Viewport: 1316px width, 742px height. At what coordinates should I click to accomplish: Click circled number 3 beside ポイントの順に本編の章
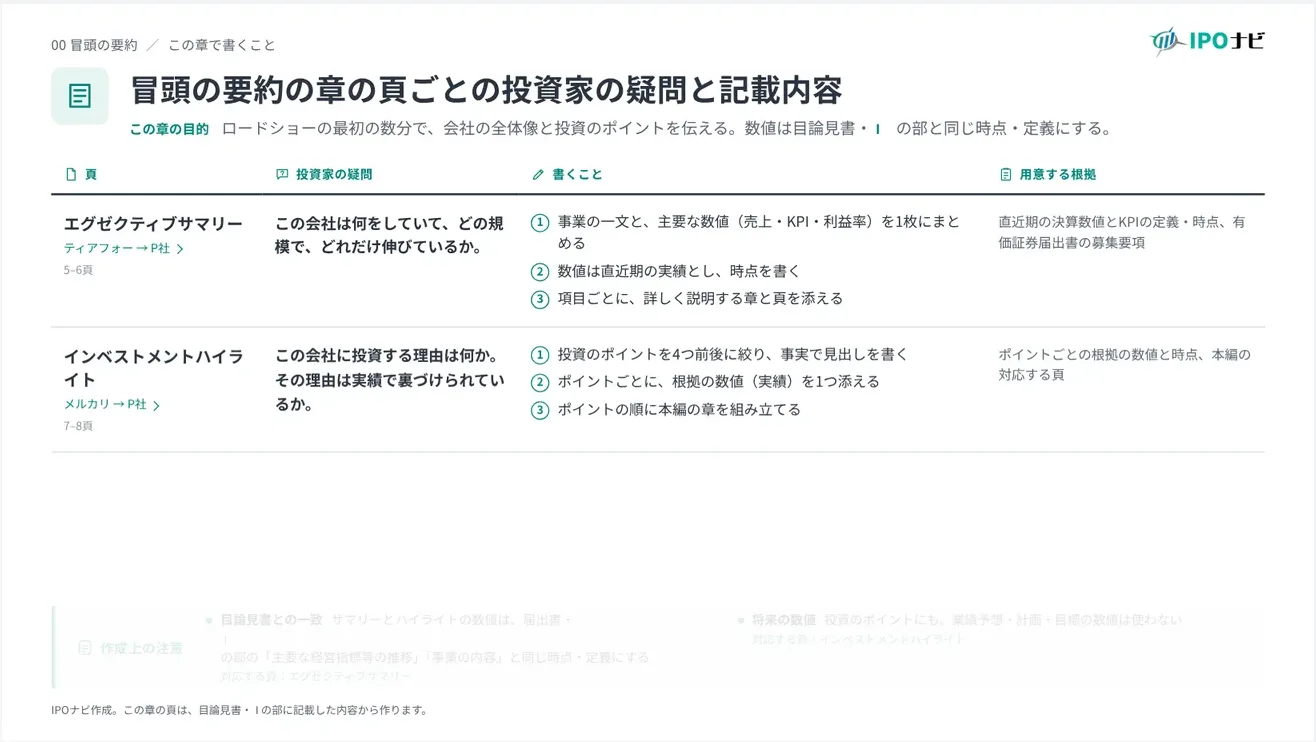pos(540,409)
